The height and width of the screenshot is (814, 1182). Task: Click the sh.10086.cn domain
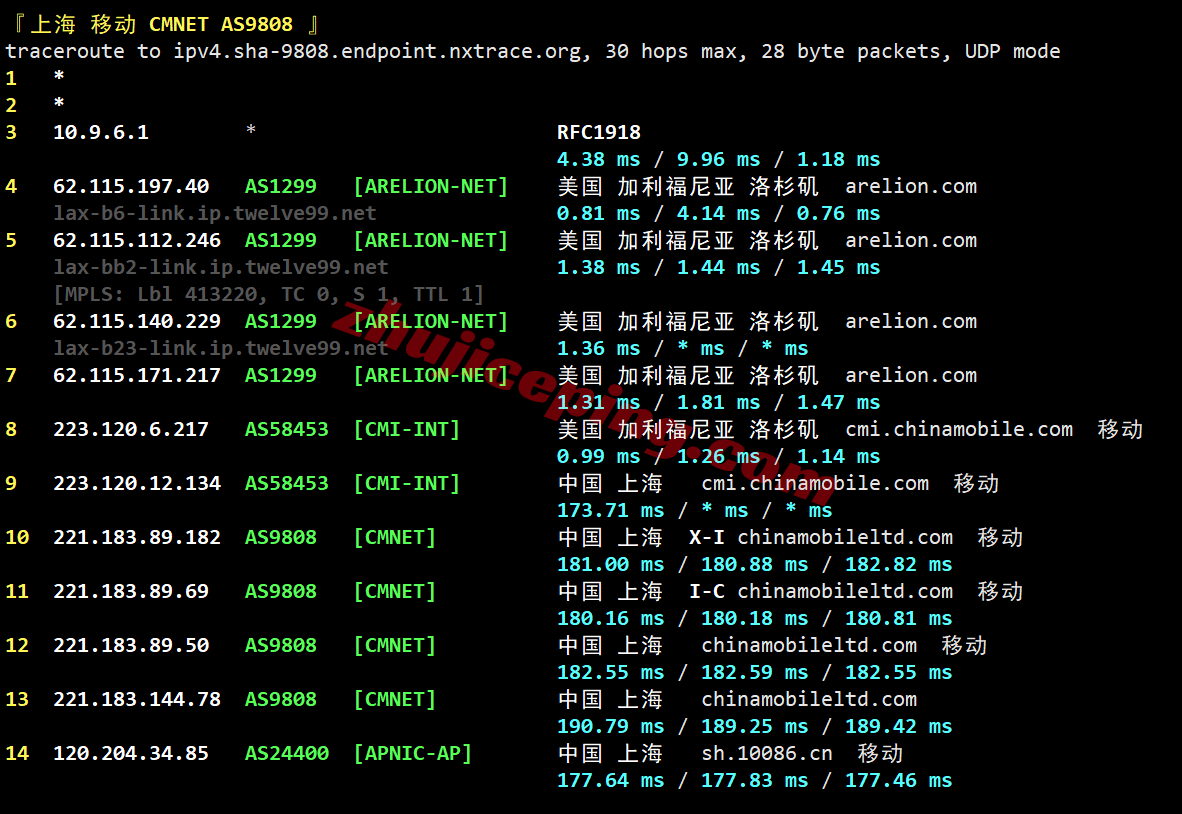(x=767, y=753)
